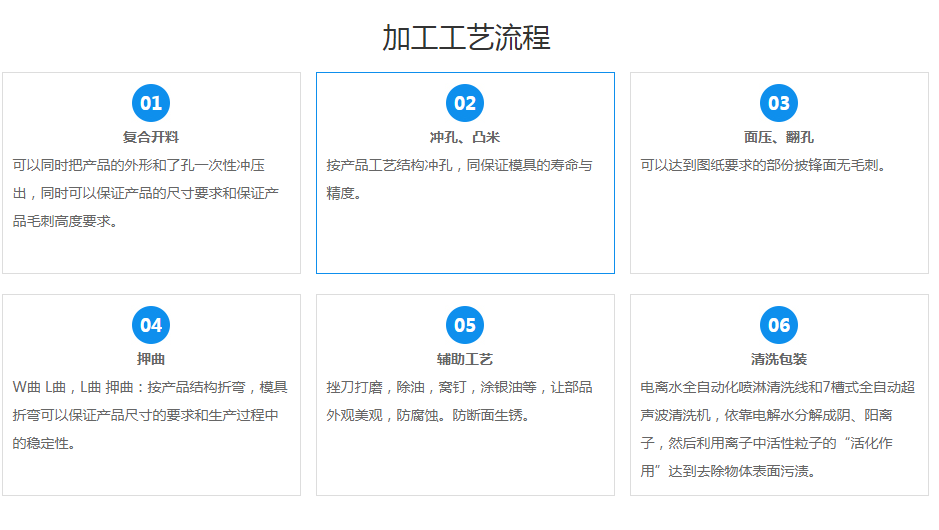The height and width of the screenshot is (530, 939).
Task: Click the description starting 电离水全自动化喷淋
Action: click(777, 429)
